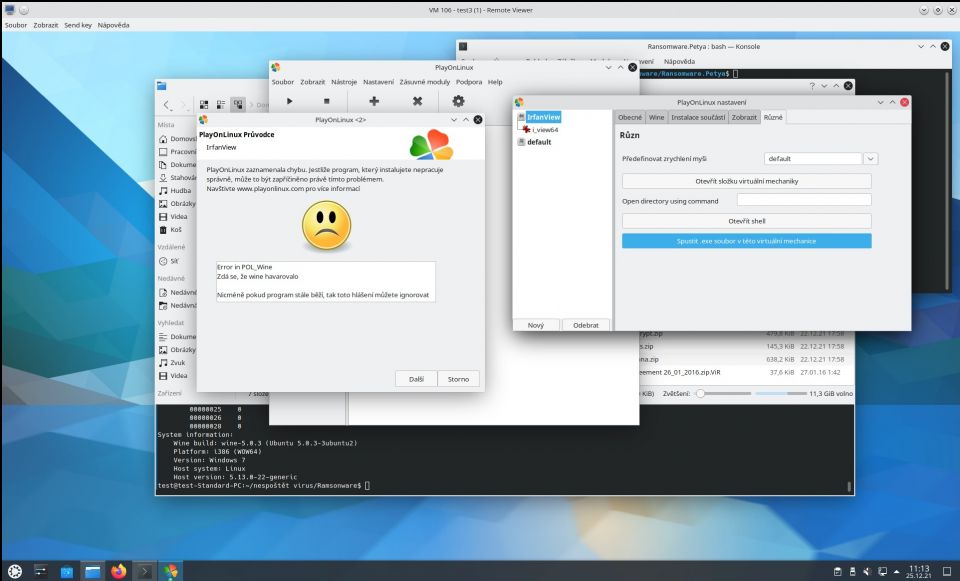
Task: Switch to the Obecné tab
Action: click(x=629, y=117)
